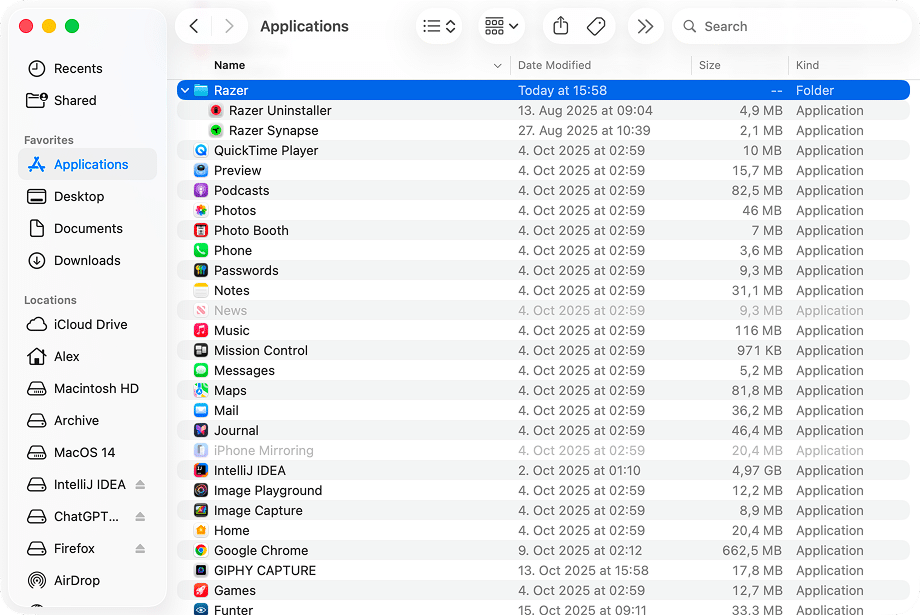This screenshot has width=920, height=615.
Task: Open the grouping options dropdown
Action: pos(502,27)
